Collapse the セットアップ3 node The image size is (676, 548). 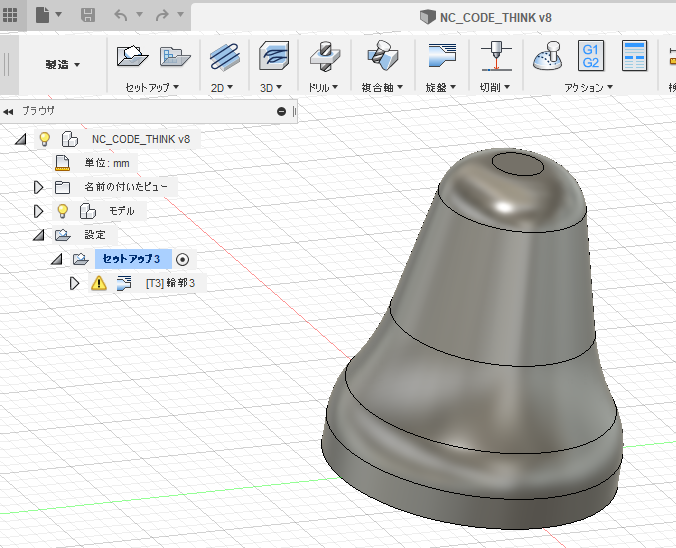click(56, 259)
